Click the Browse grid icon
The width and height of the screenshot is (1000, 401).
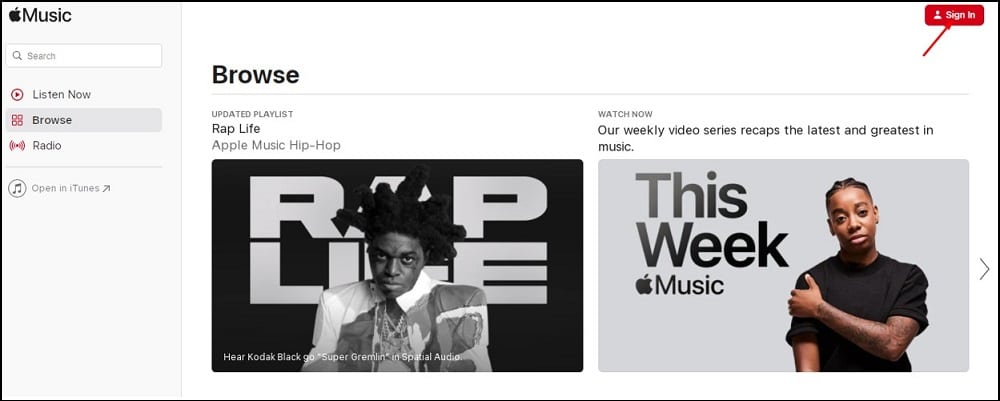click(x=17, y=120)
